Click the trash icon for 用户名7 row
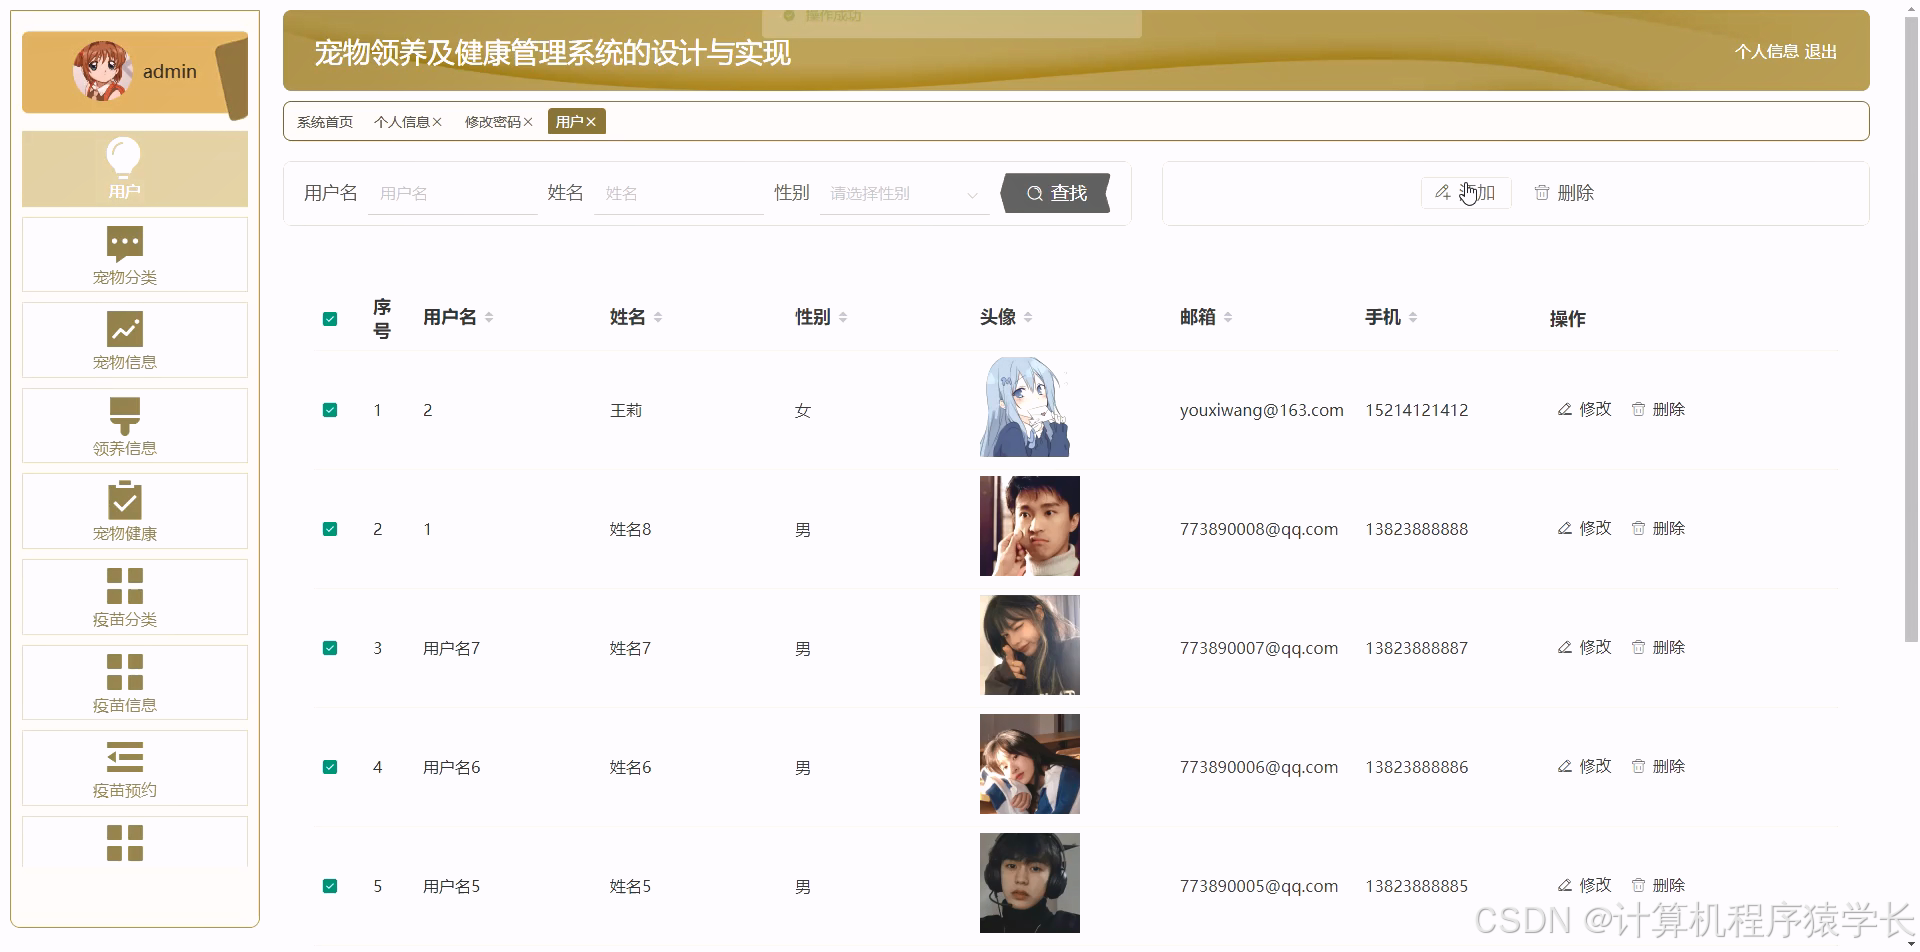The image size is (1920, 952). [x=1638, y=647]
